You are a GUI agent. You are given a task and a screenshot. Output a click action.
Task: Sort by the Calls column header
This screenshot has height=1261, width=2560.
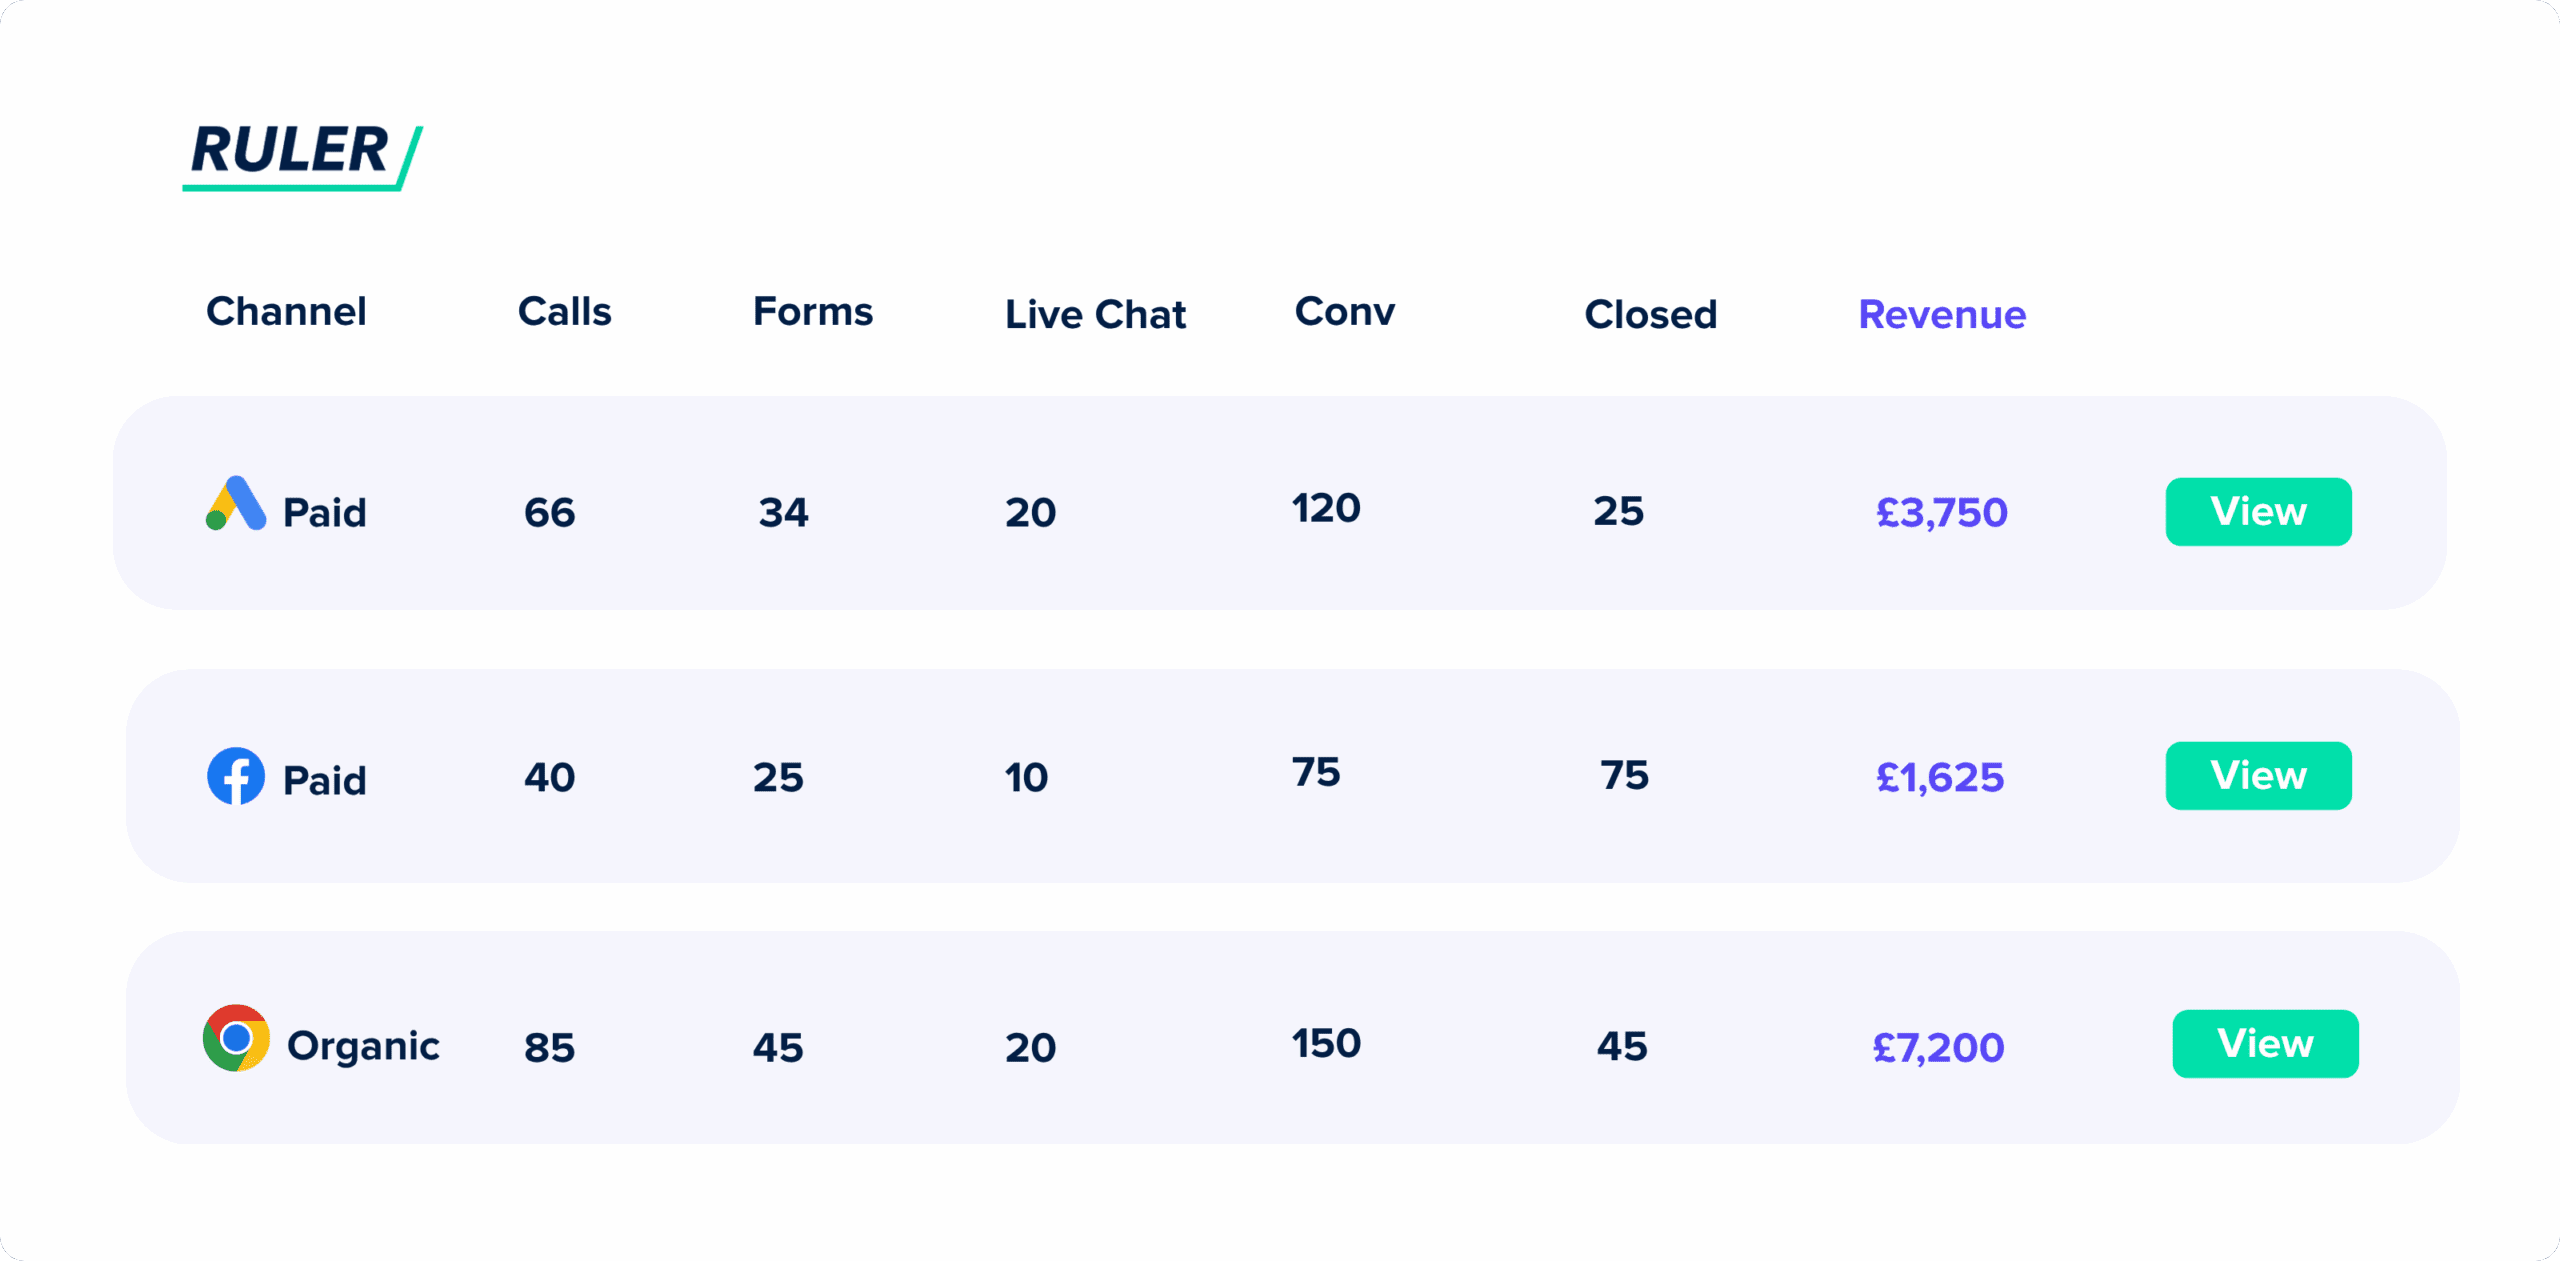tap(564, 312)
